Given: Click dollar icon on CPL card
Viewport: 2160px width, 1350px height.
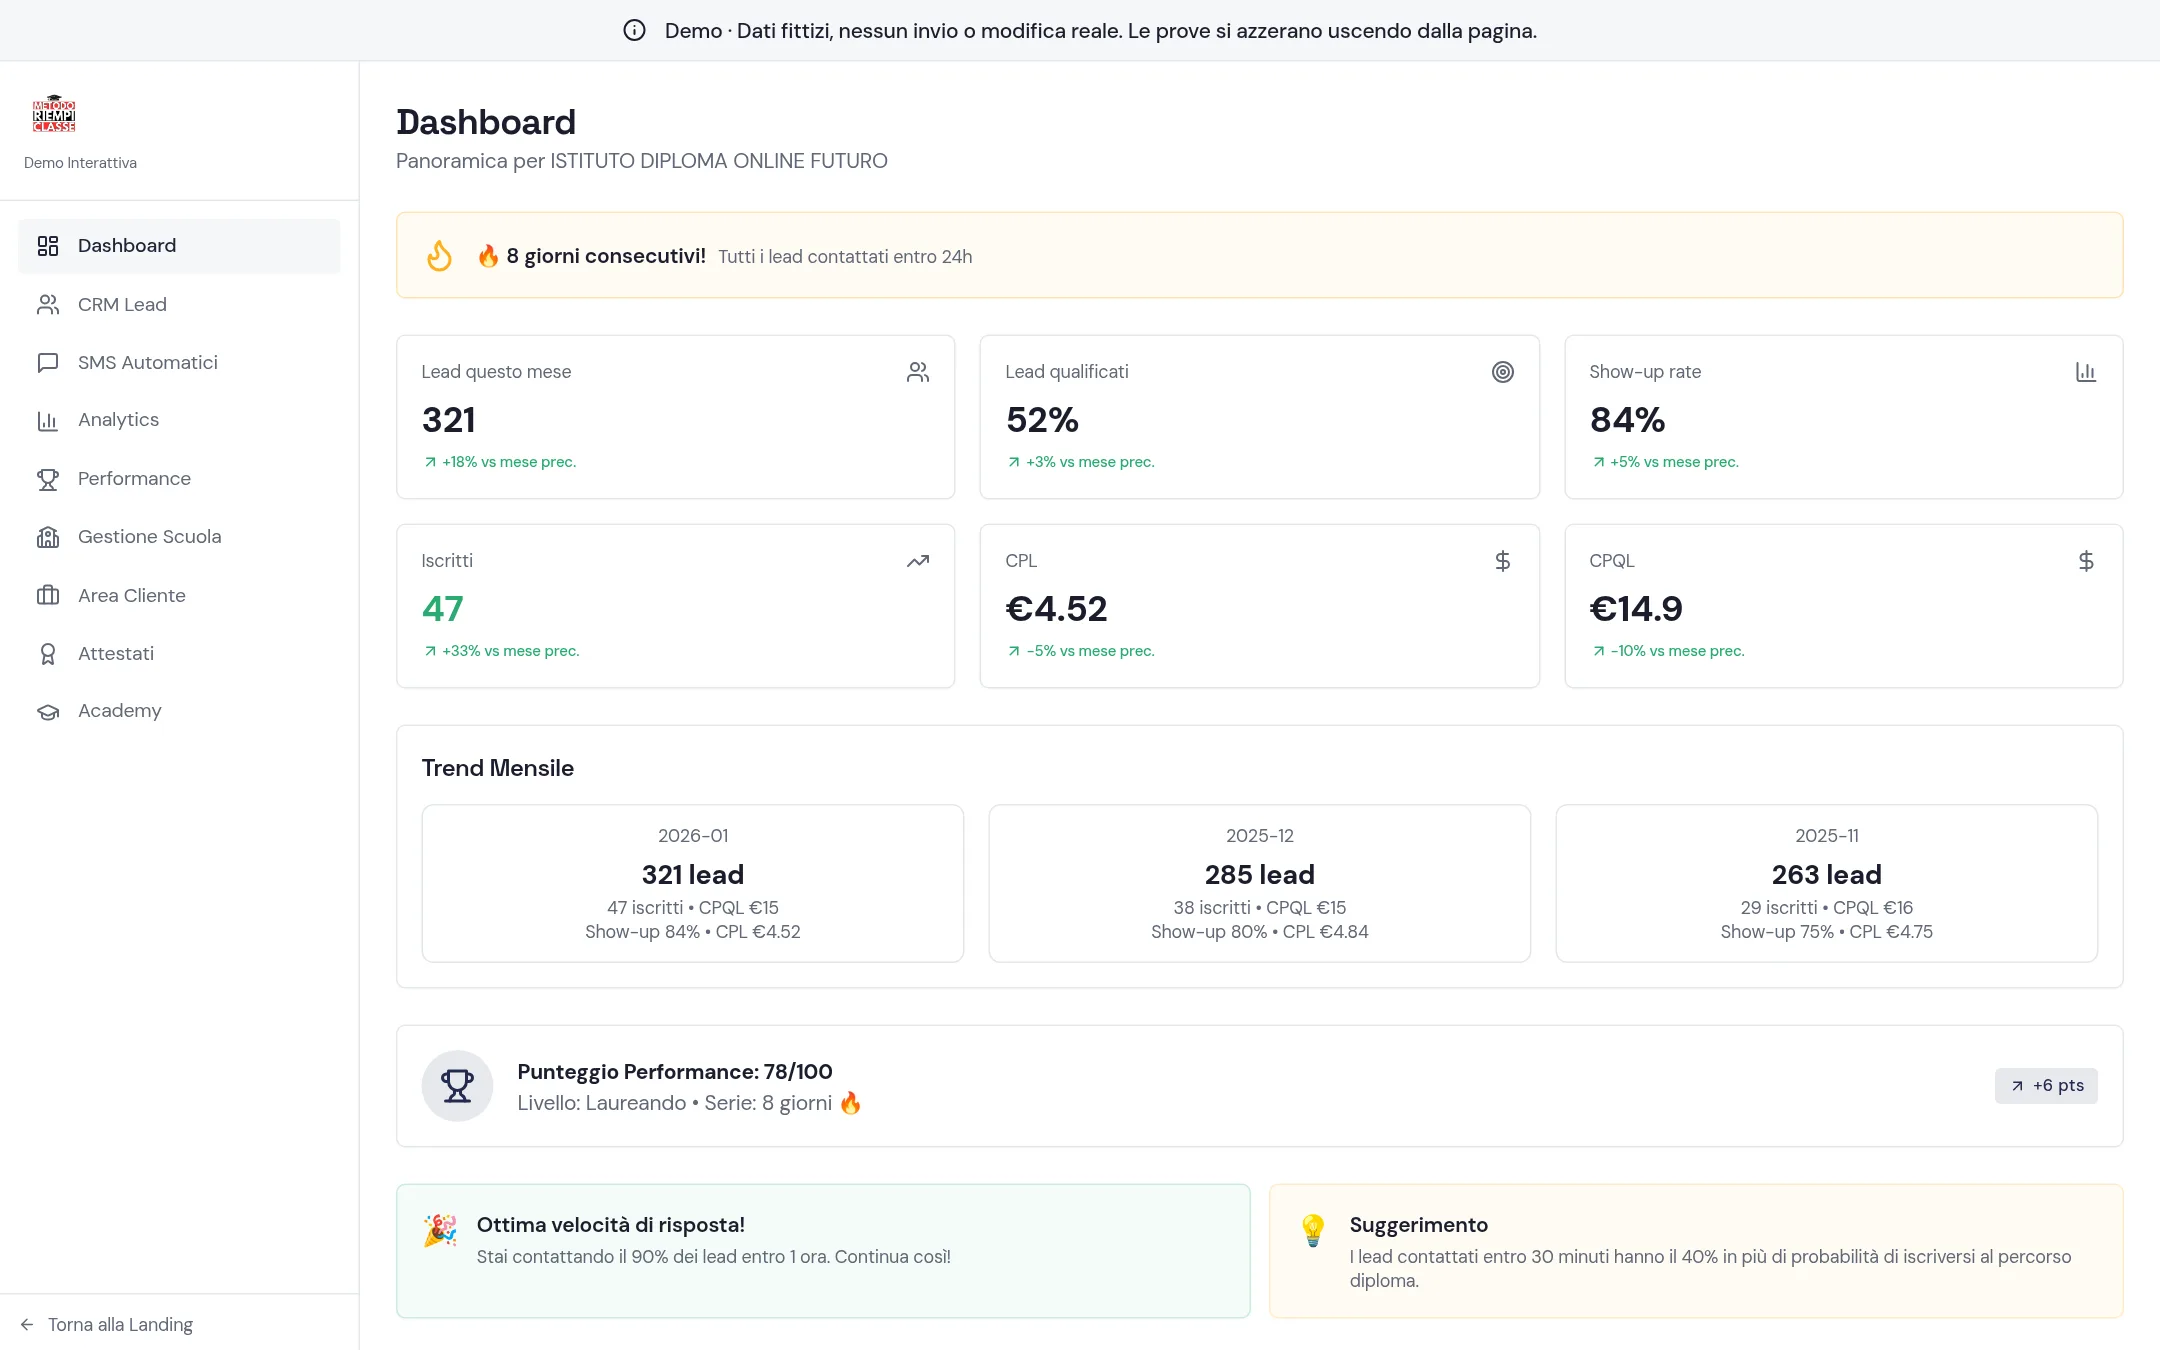Looking at the screenshot, I should point(1502,561).
